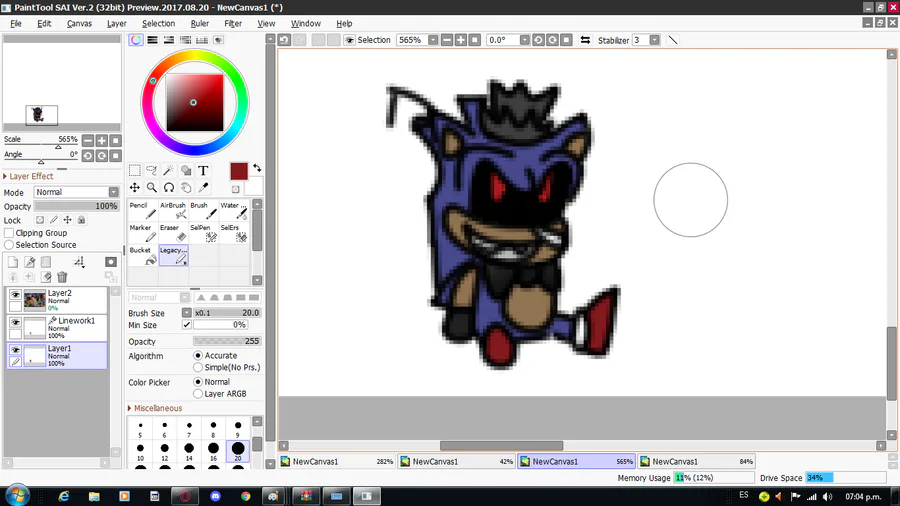900x506 pixels.
Task: Select the Lasso tool
Action: click(x=152, y=170)
